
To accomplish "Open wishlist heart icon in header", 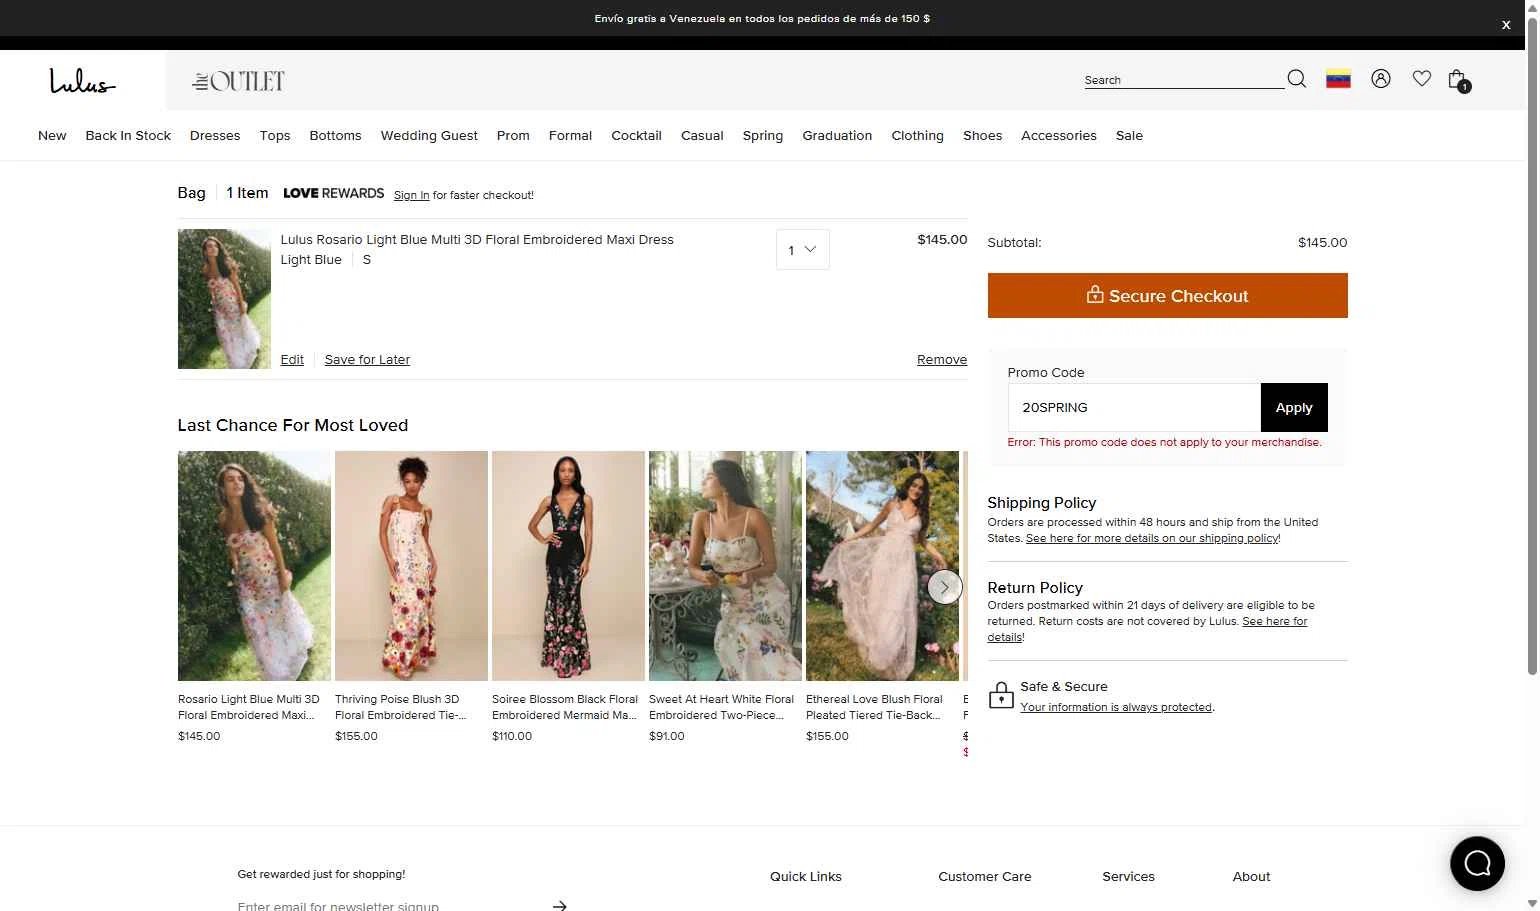I will [x=1421, y=79].
